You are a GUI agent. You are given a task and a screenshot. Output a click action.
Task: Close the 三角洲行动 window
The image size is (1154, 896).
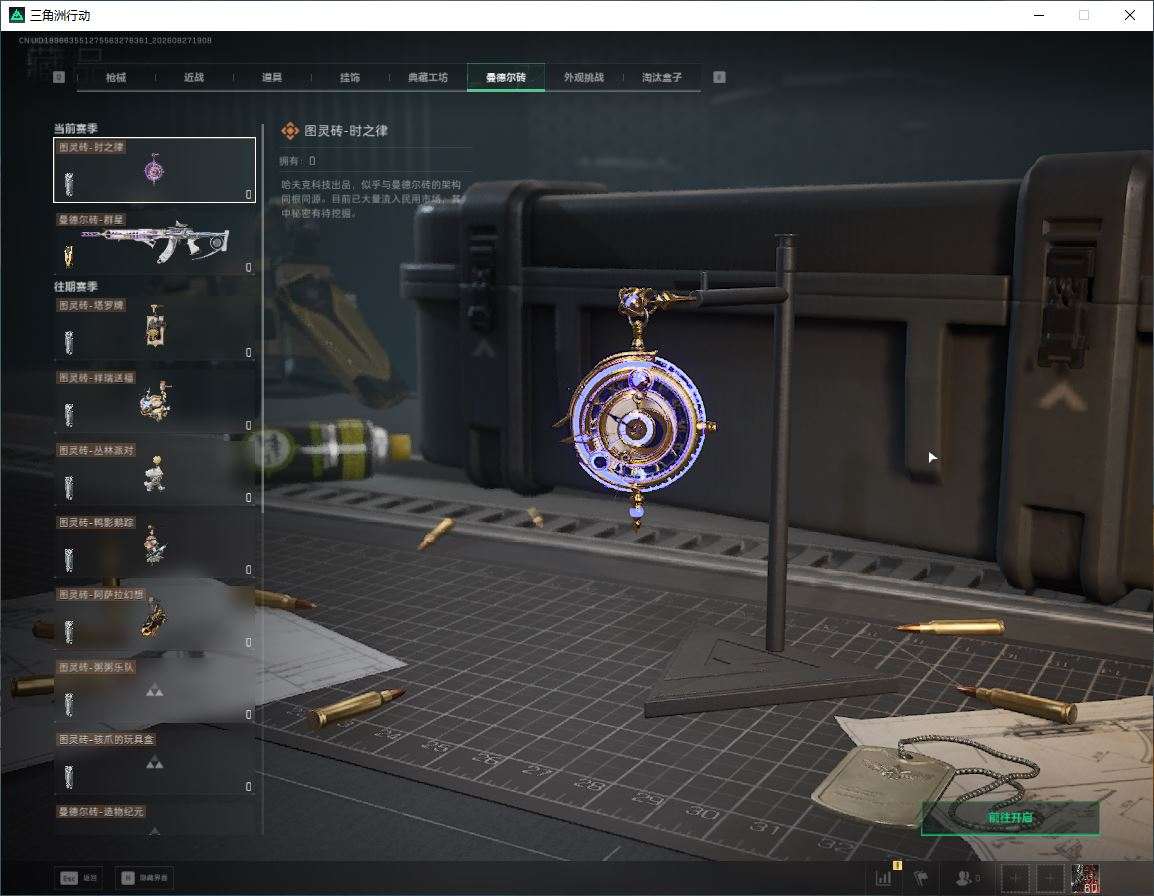coord(1130,15)
